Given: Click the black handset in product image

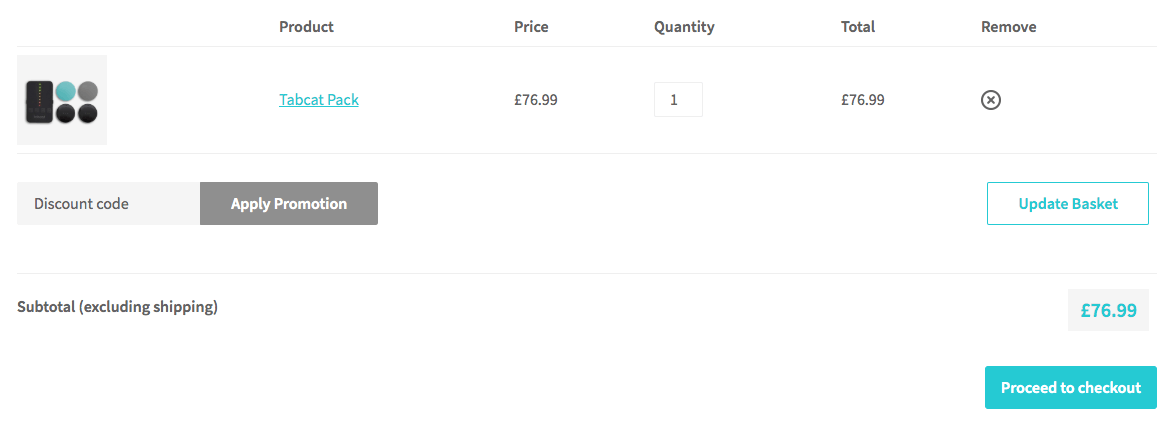Looking at the screenshot, I should click(39, 102).
